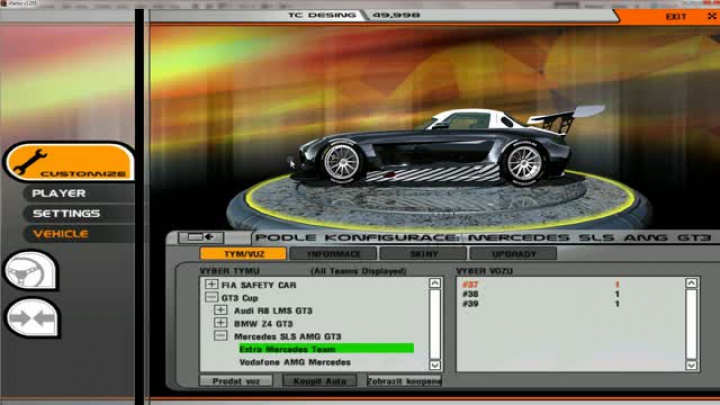Click the Zobrazit koupene button
The image size is (720, 405).
[404, 381]
